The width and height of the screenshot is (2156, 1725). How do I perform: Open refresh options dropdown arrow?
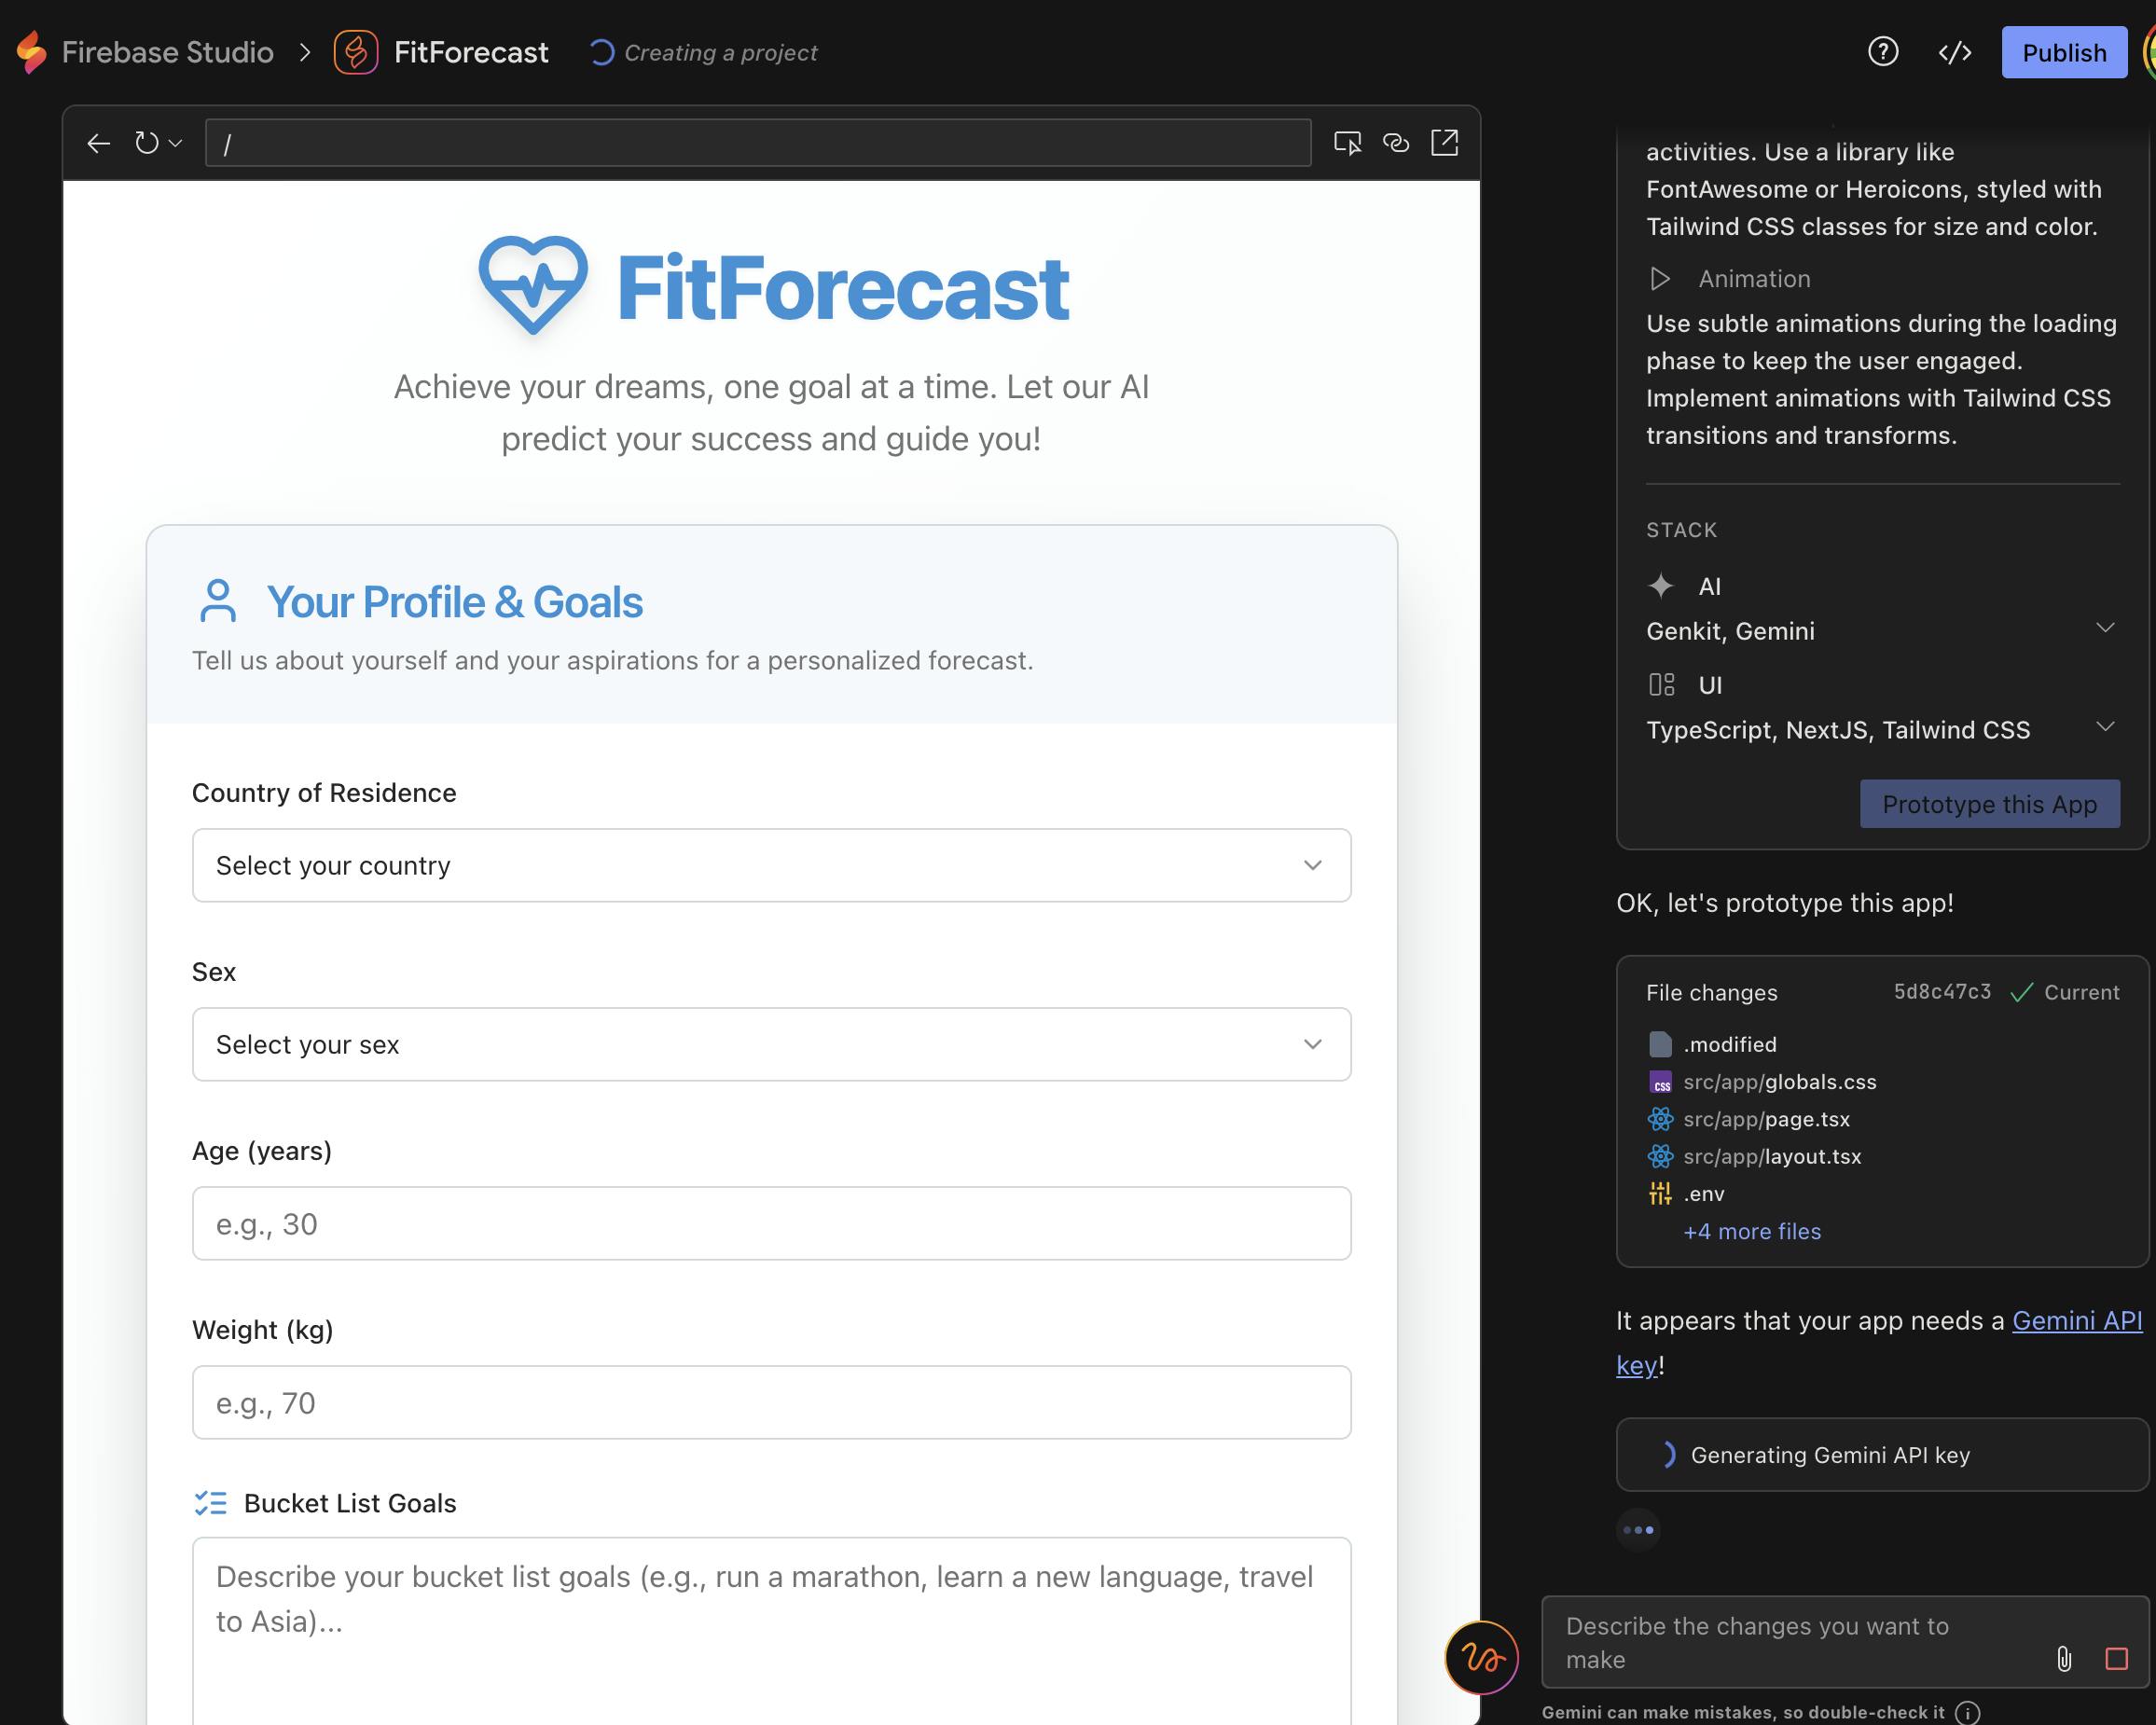(x=176, y=143)
